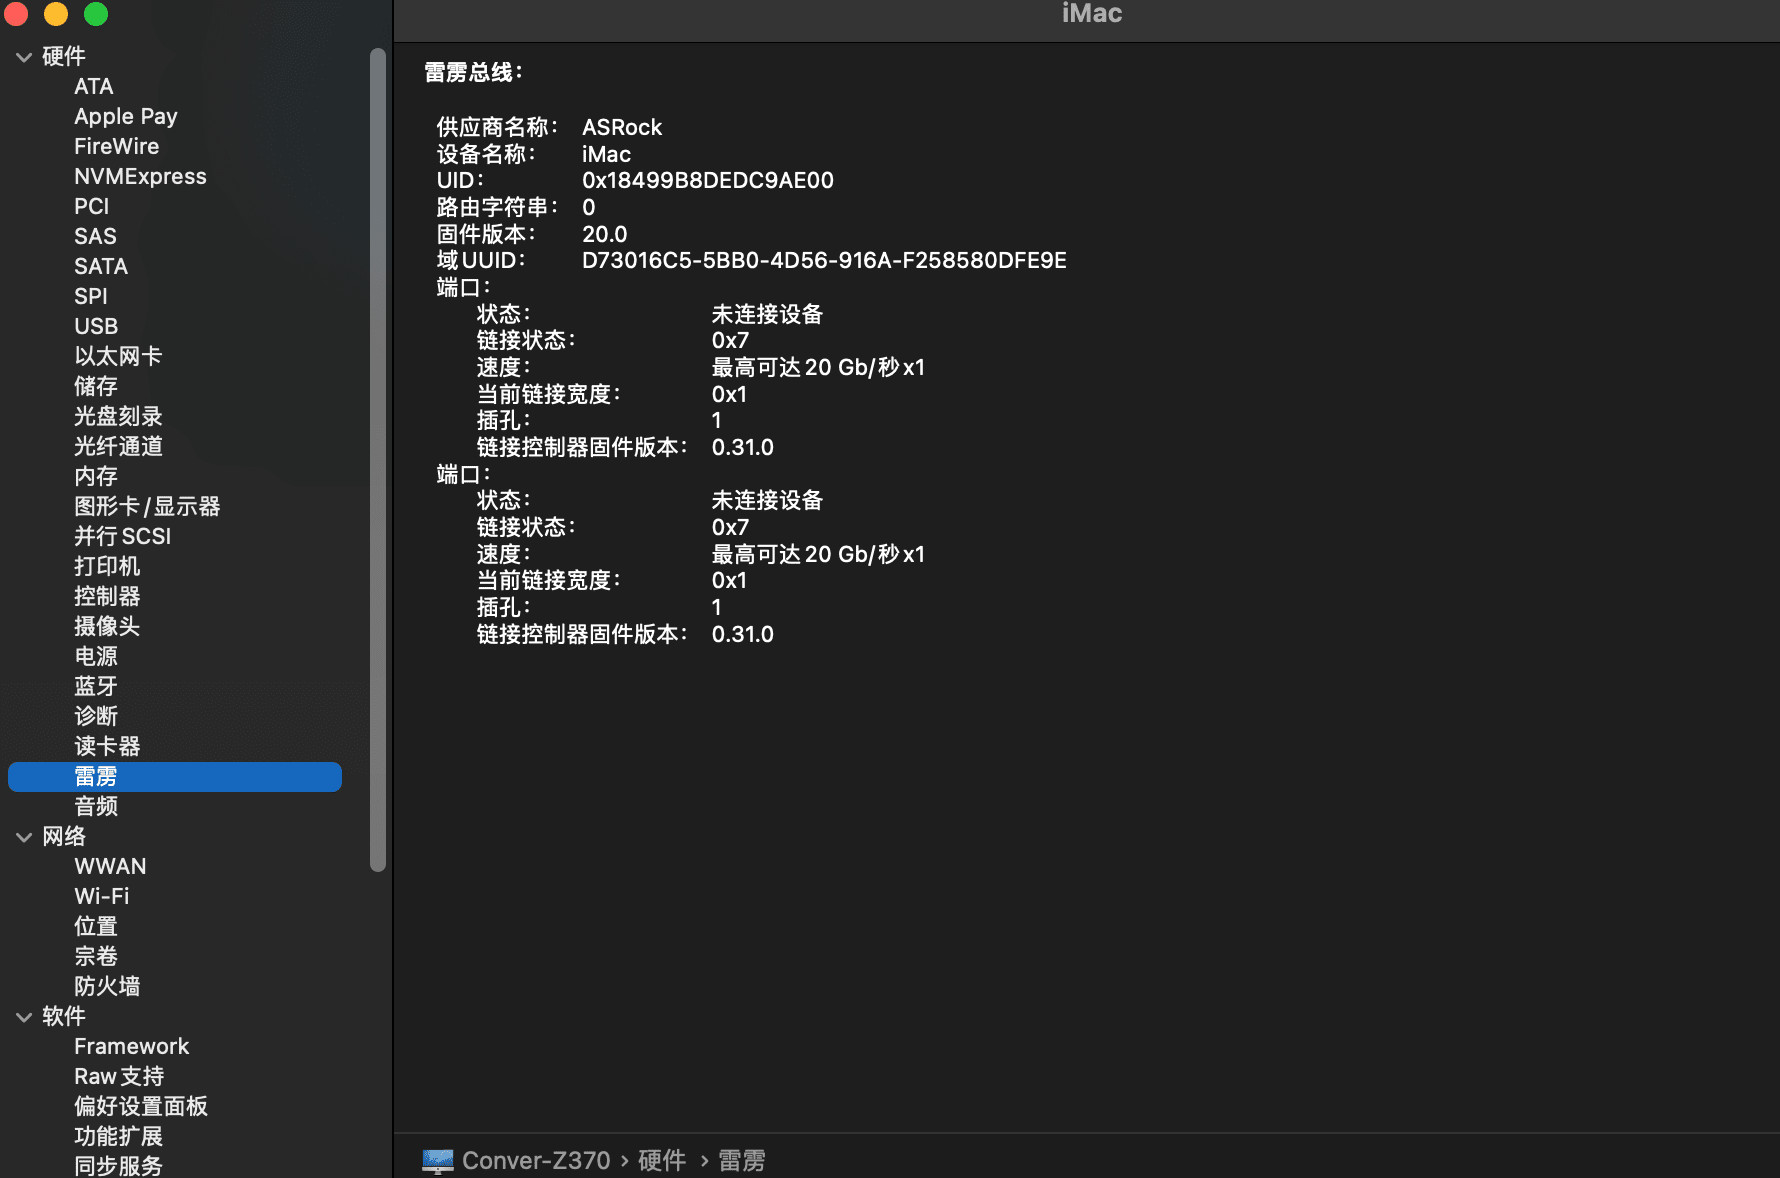
Task: Open 同步服务 in the sidebar
Action: [118, 1165]
